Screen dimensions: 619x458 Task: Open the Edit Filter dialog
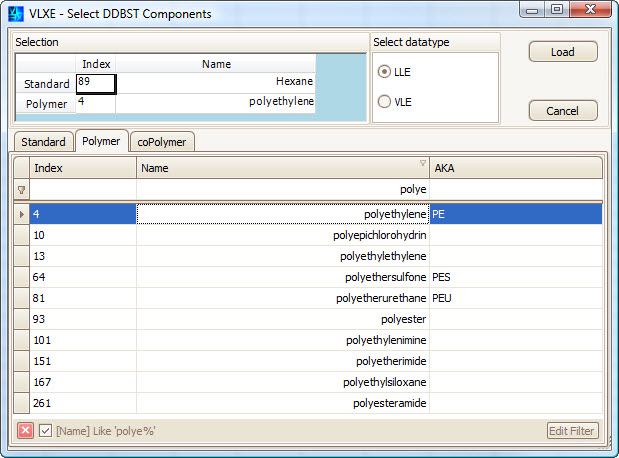pyautogui.click(x=573, y=431)
